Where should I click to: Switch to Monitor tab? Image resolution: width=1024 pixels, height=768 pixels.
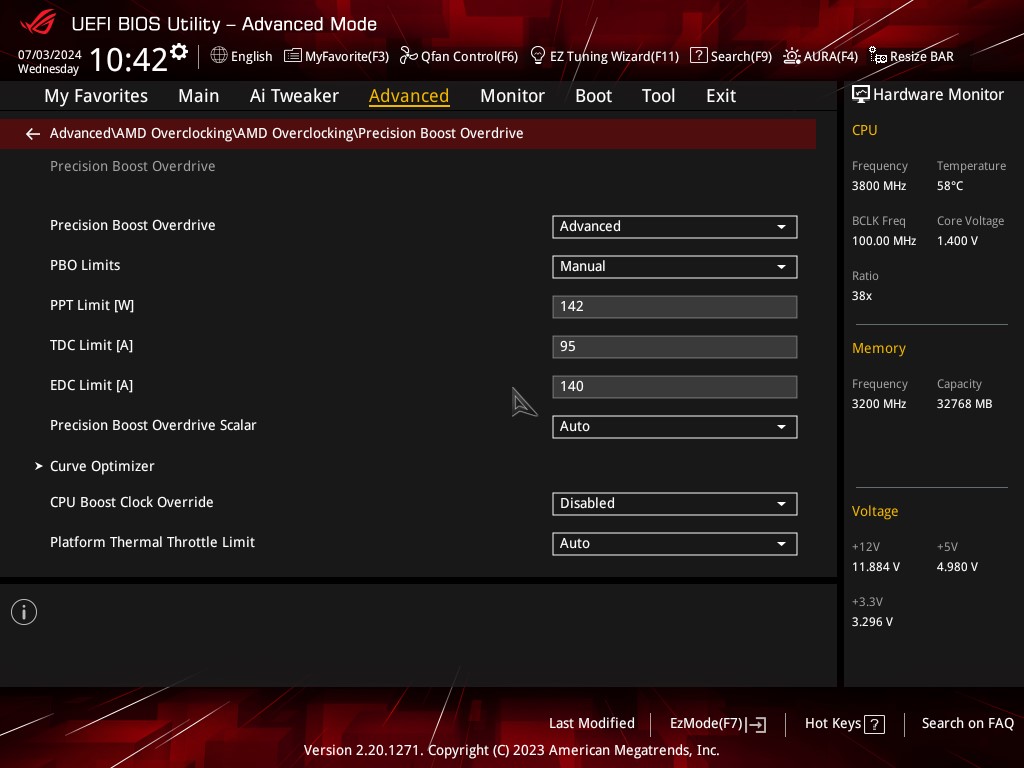point(512,96)
